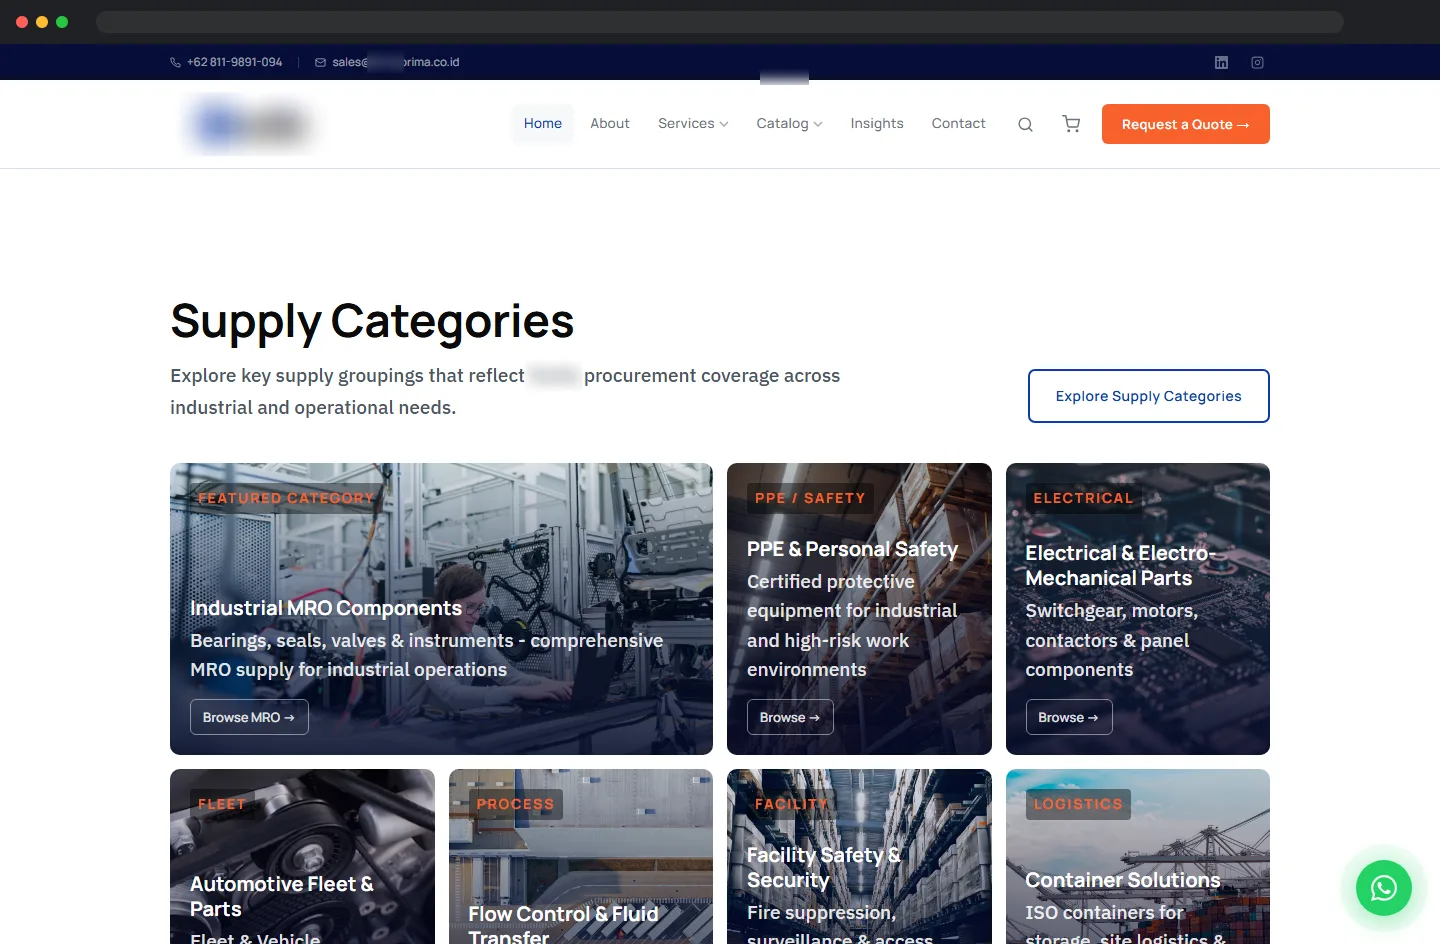Open the WhatsApp chat bubble

[1384, 887]
